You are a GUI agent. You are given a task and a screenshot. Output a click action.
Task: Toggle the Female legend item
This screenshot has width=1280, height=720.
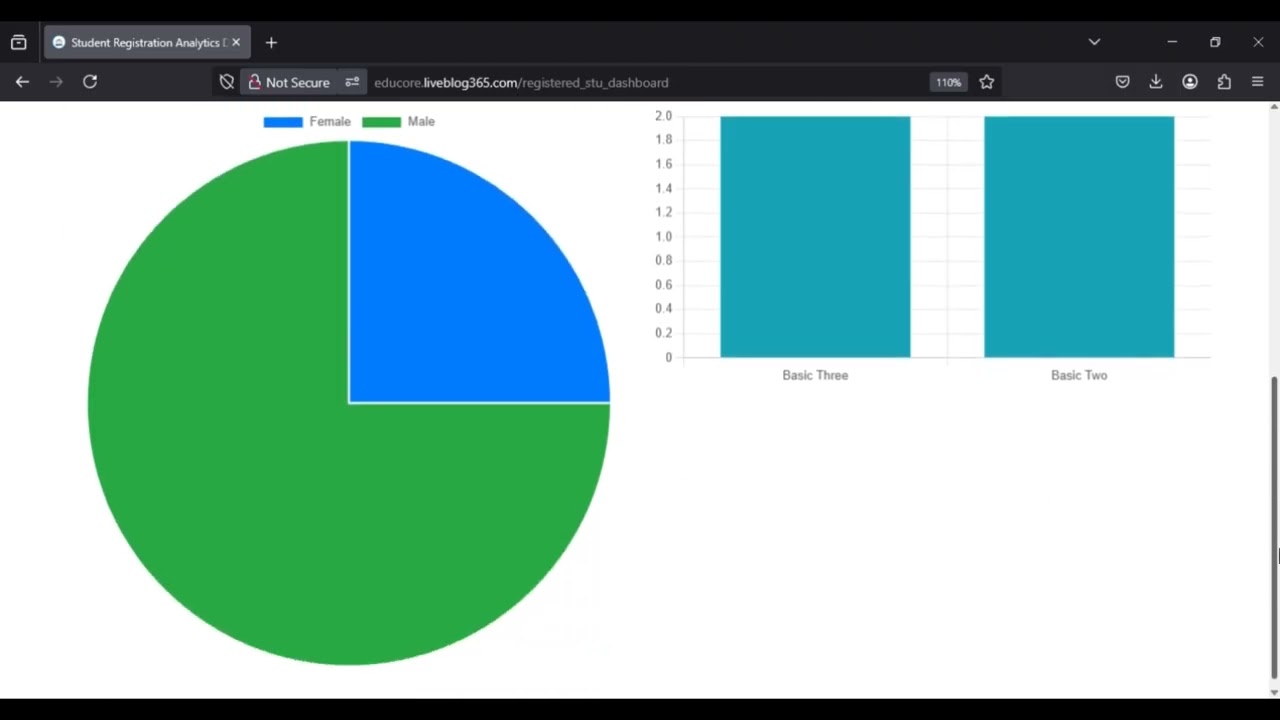pos(307,121)
